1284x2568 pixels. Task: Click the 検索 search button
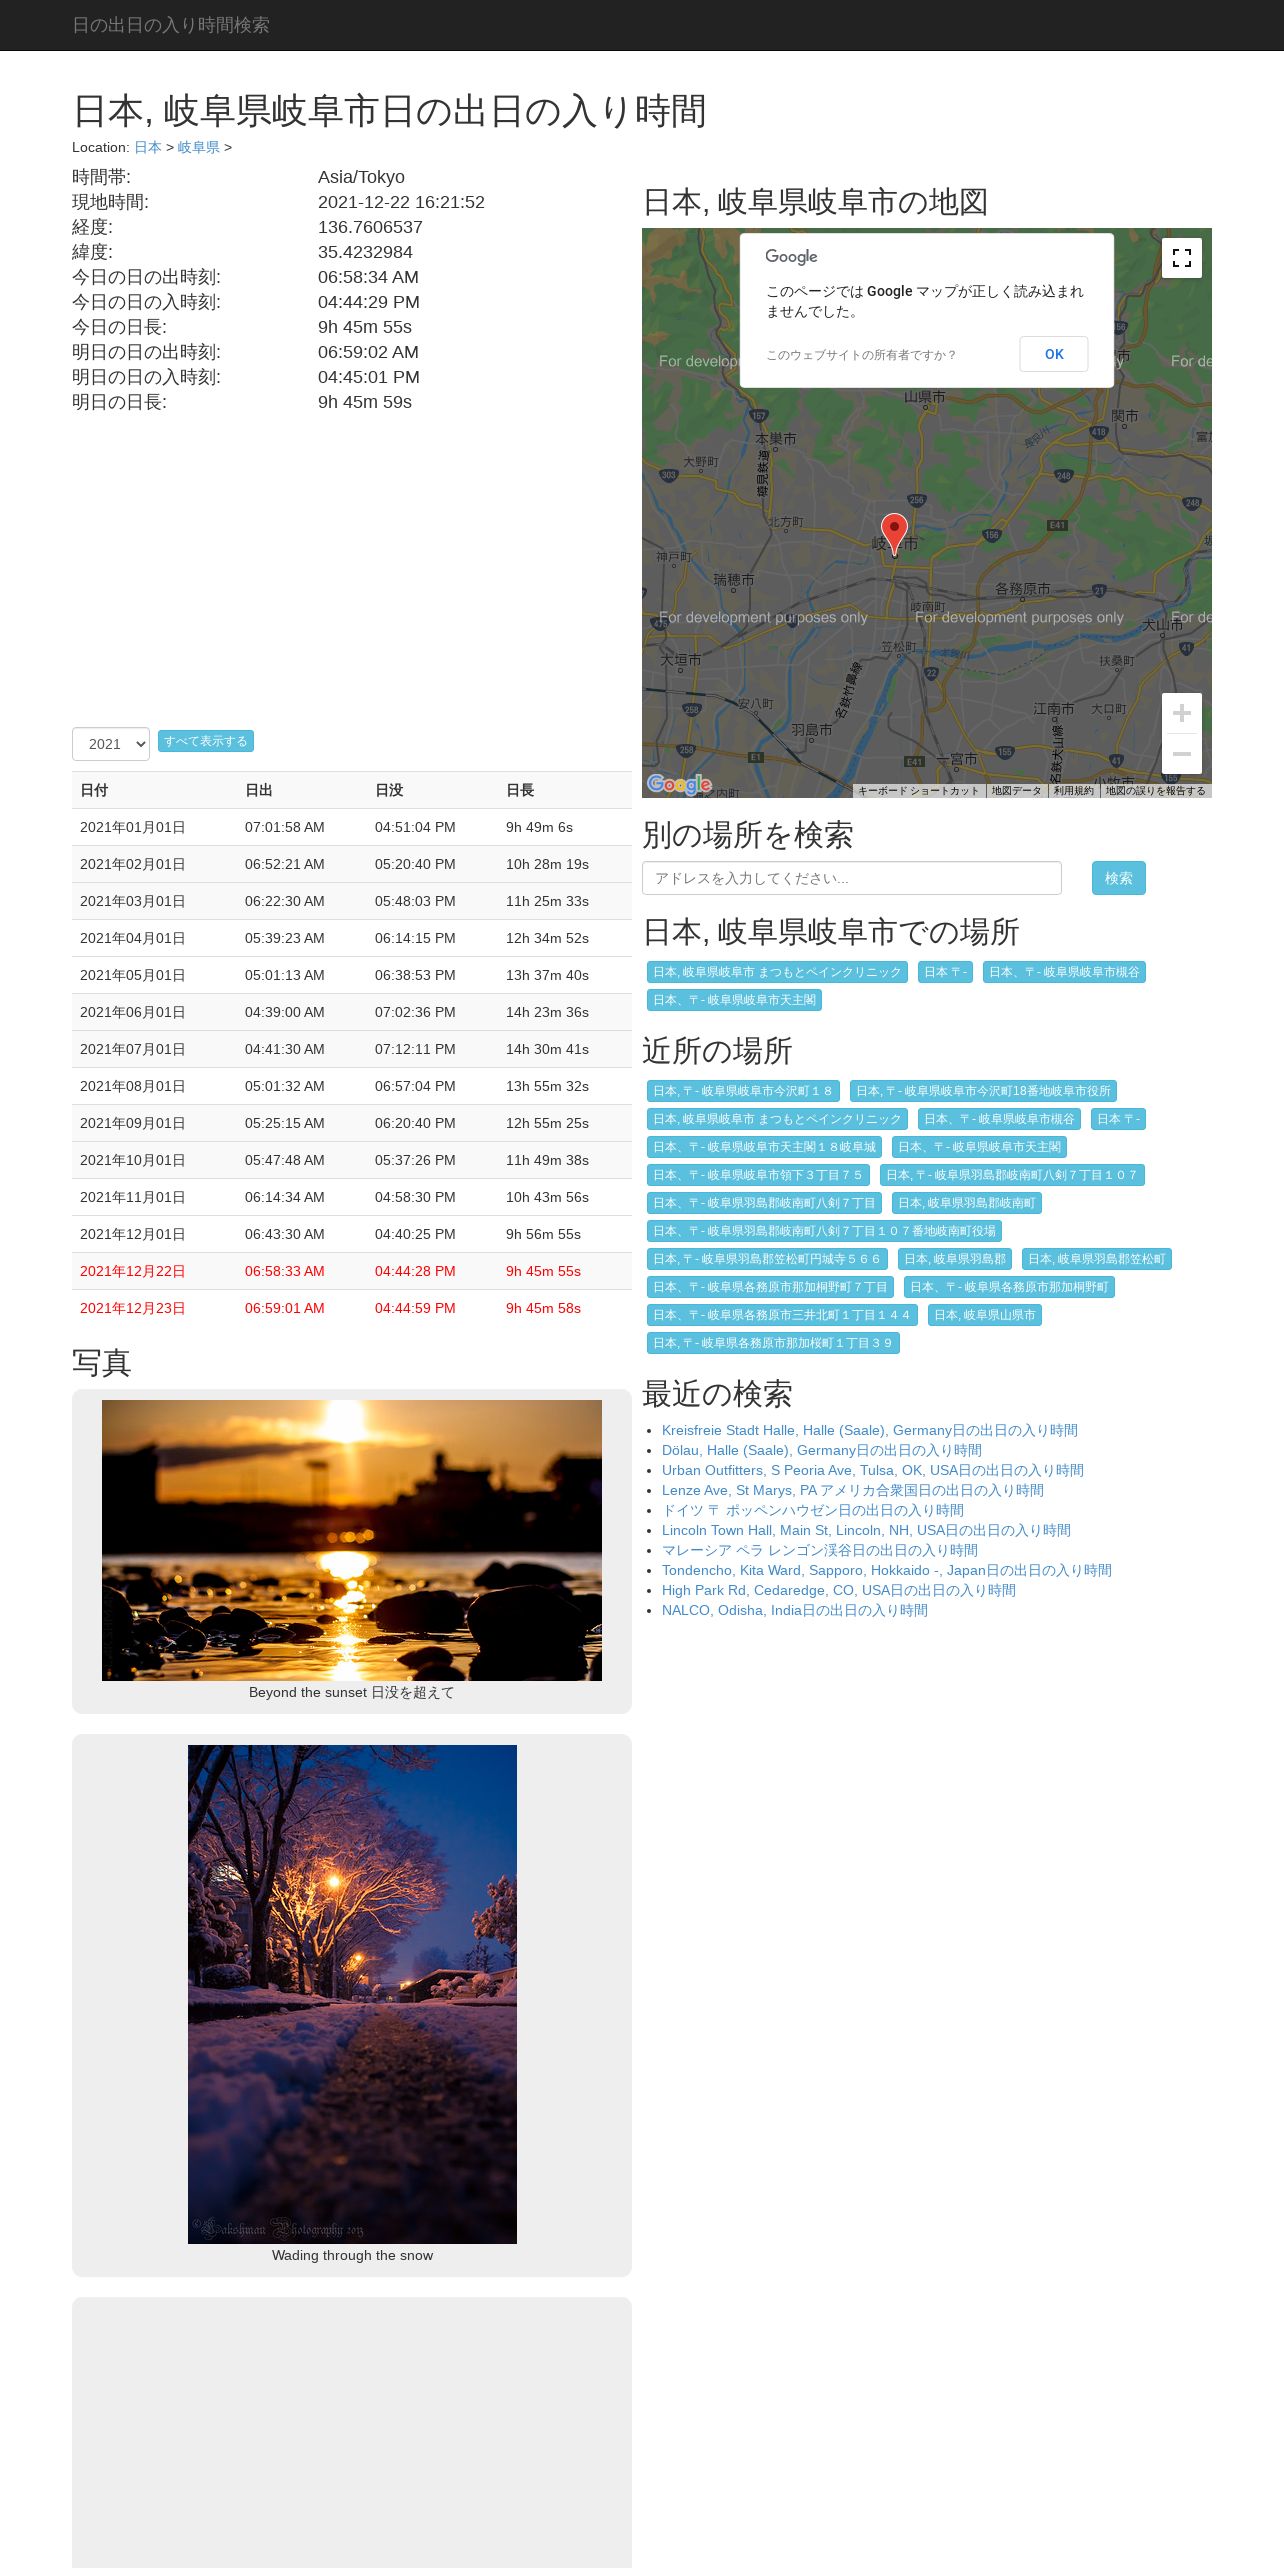click(x=1119, y=878)
